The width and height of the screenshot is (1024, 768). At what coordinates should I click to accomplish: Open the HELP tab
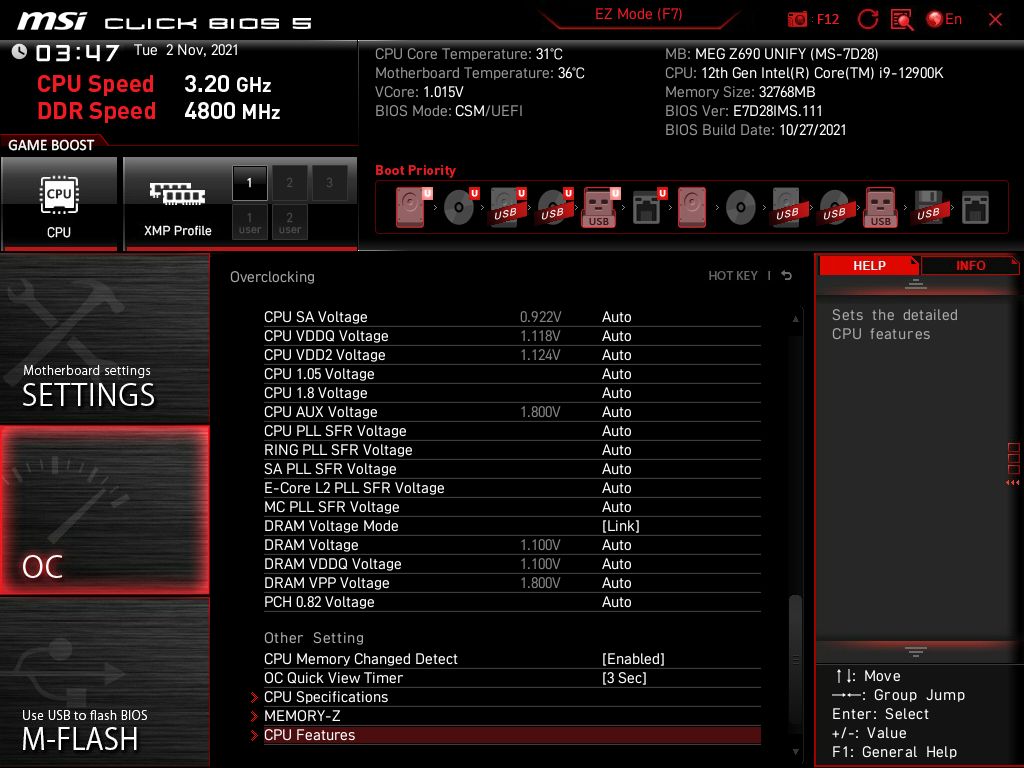click(869, 265)
